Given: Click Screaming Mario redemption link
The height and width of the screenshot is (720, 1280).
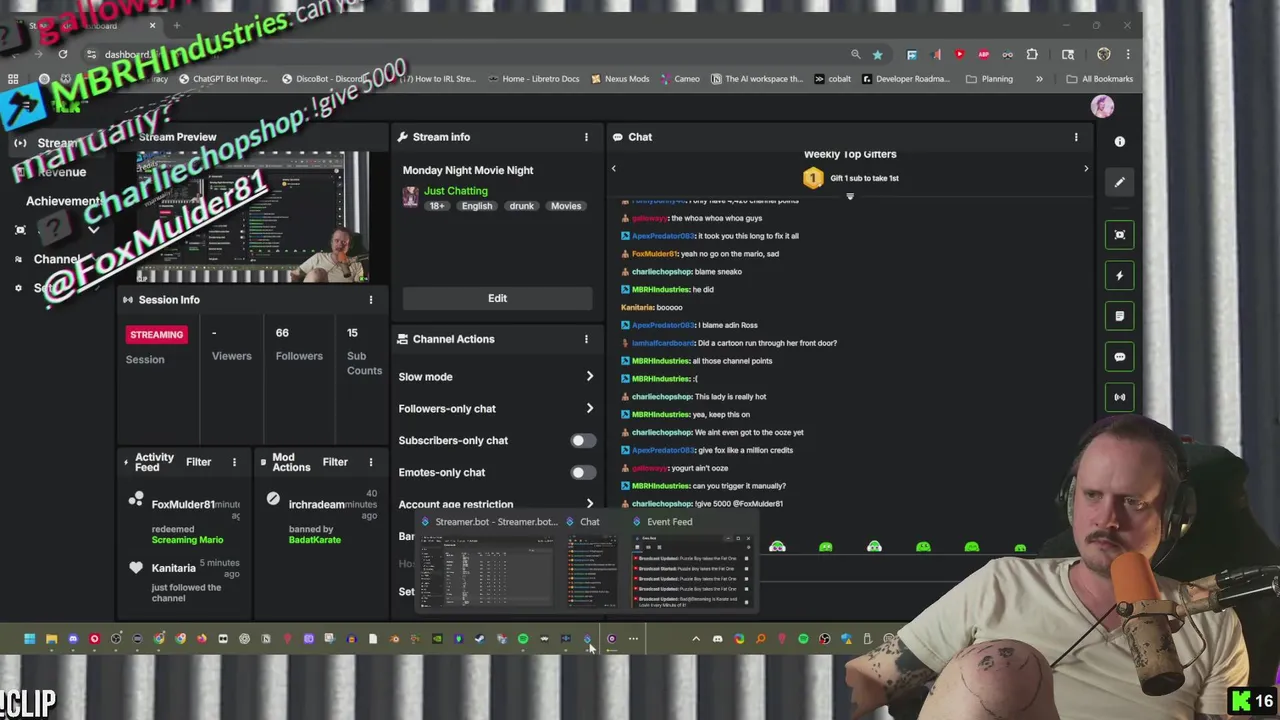Looking at the screenshot, I should (187, 540).
